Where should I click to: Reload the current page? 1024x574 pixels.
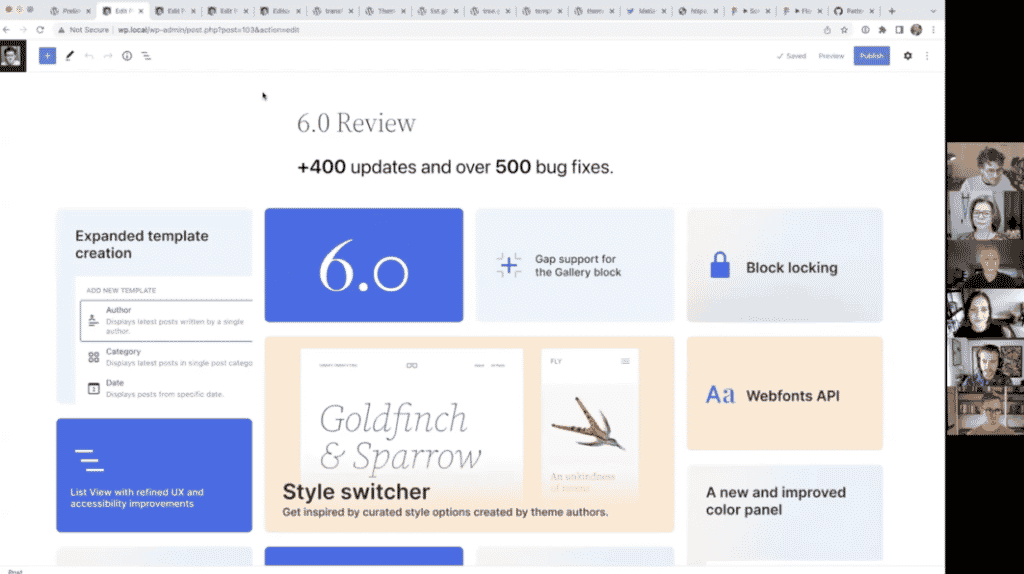point(40,30)
